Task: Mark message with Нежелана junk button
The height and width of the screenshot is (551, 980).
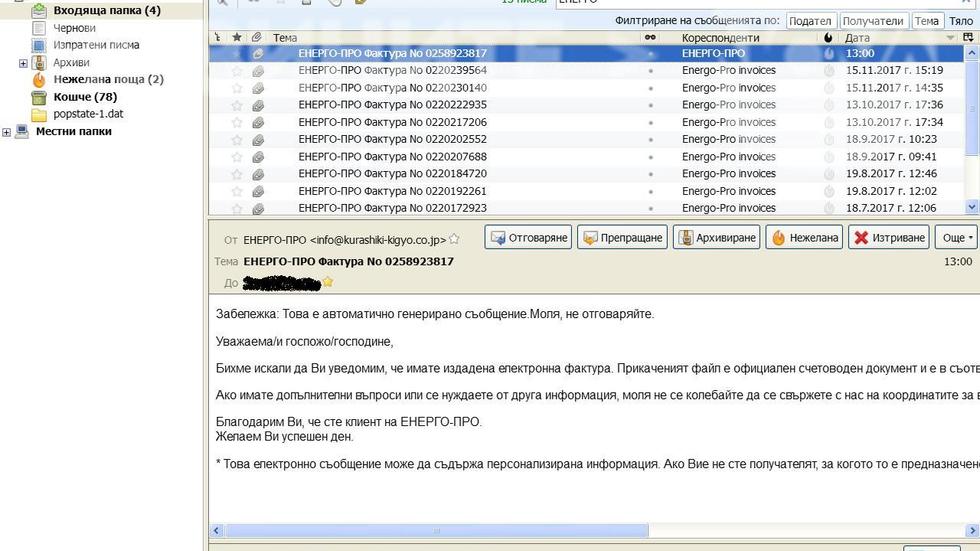Action: point(804,237)
